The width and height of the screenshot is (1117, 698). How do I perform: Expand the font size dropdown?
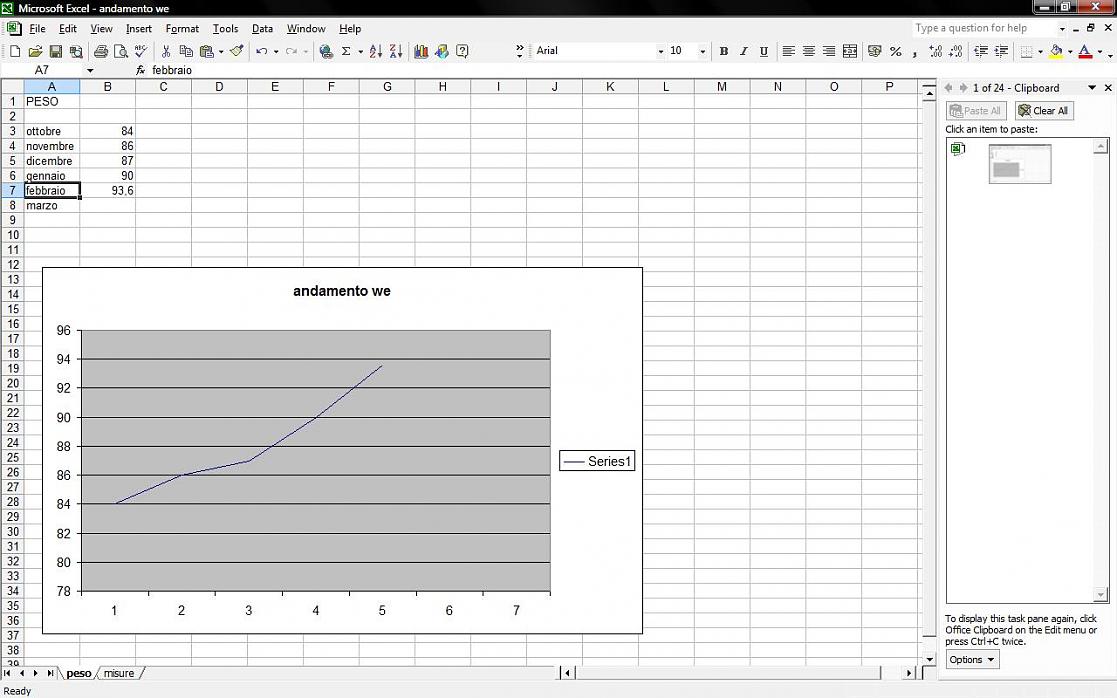click(702, 51)
